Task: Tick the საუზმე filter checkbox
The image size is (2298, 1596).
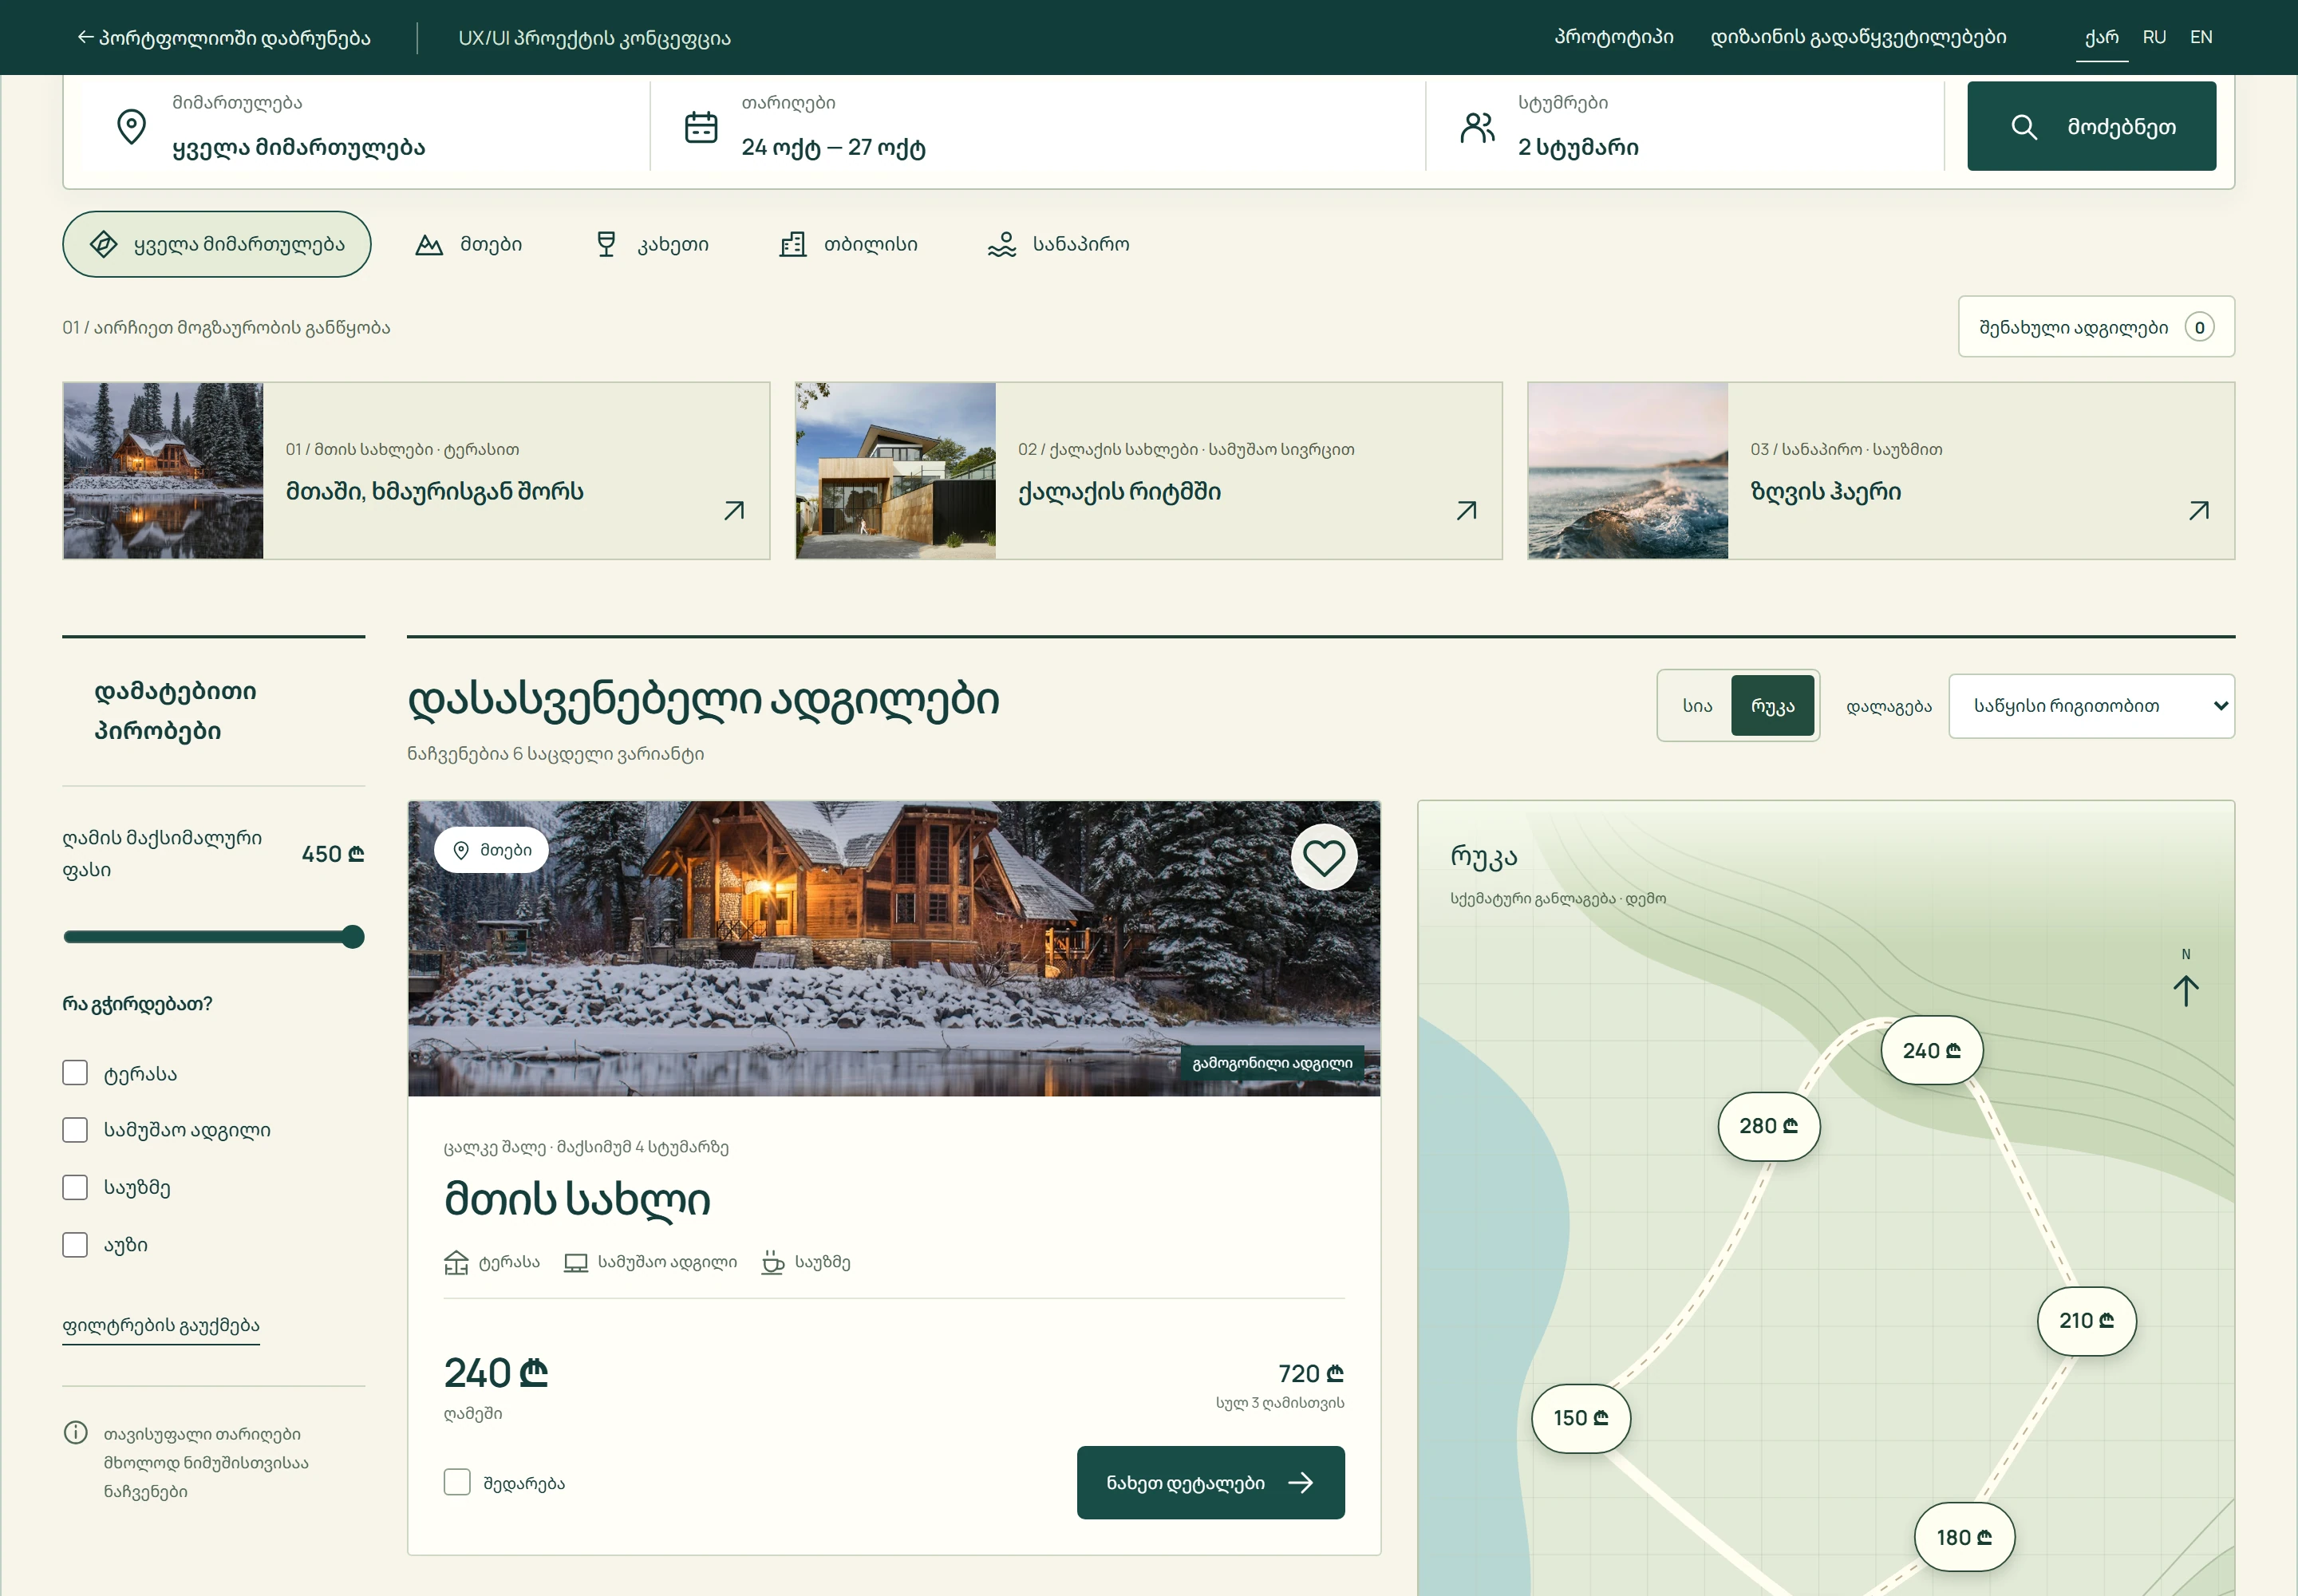Action: pos(75,1187)
